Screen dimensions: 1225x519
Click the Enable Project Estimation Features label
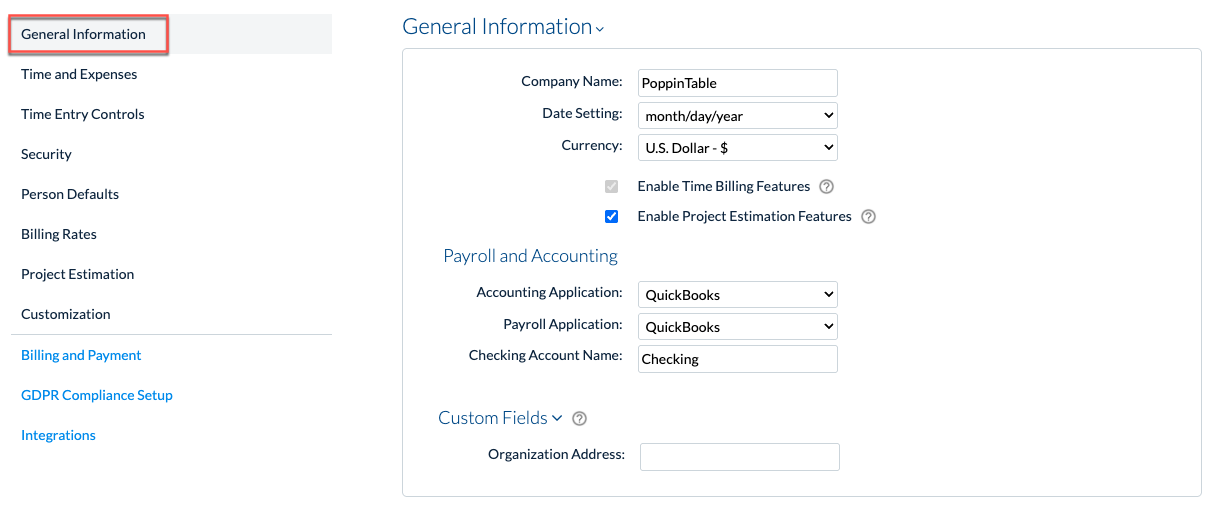[745, 216]
